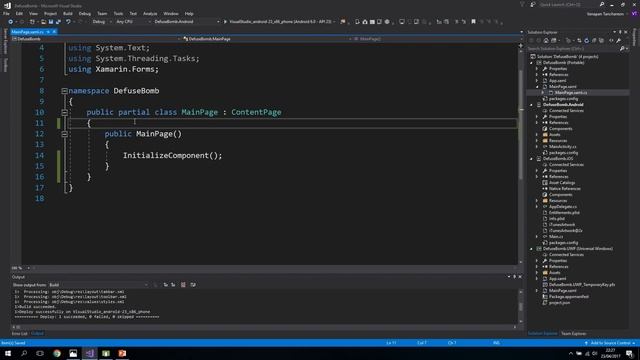
Task: Click the InitializeComponent(); code line
Action: pos(172,156)
